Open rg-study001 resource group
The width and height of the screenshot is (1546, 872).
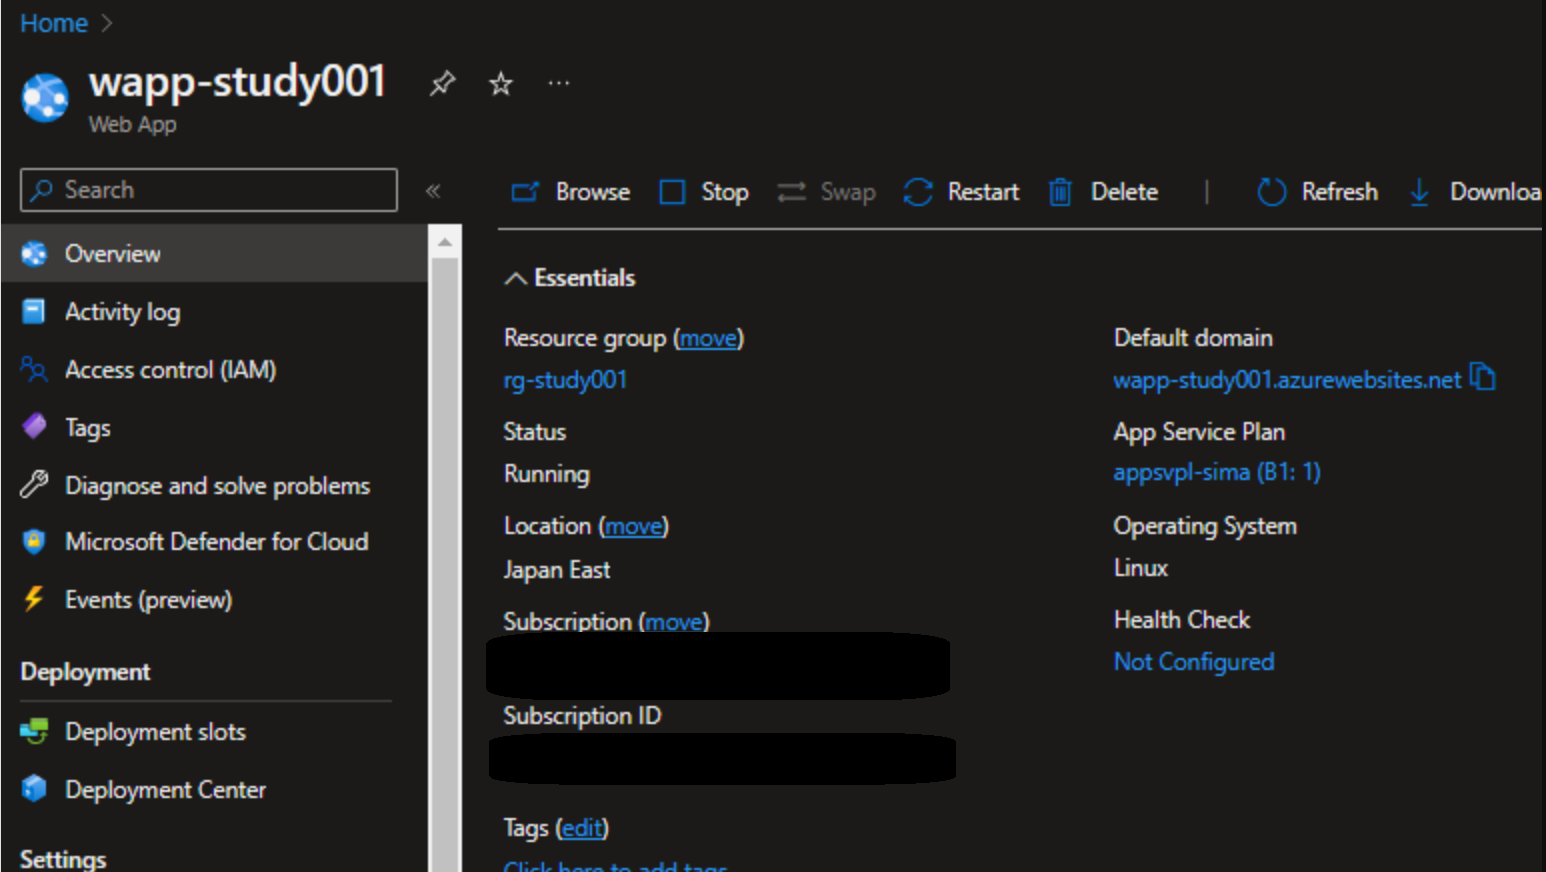coord(565,380)
